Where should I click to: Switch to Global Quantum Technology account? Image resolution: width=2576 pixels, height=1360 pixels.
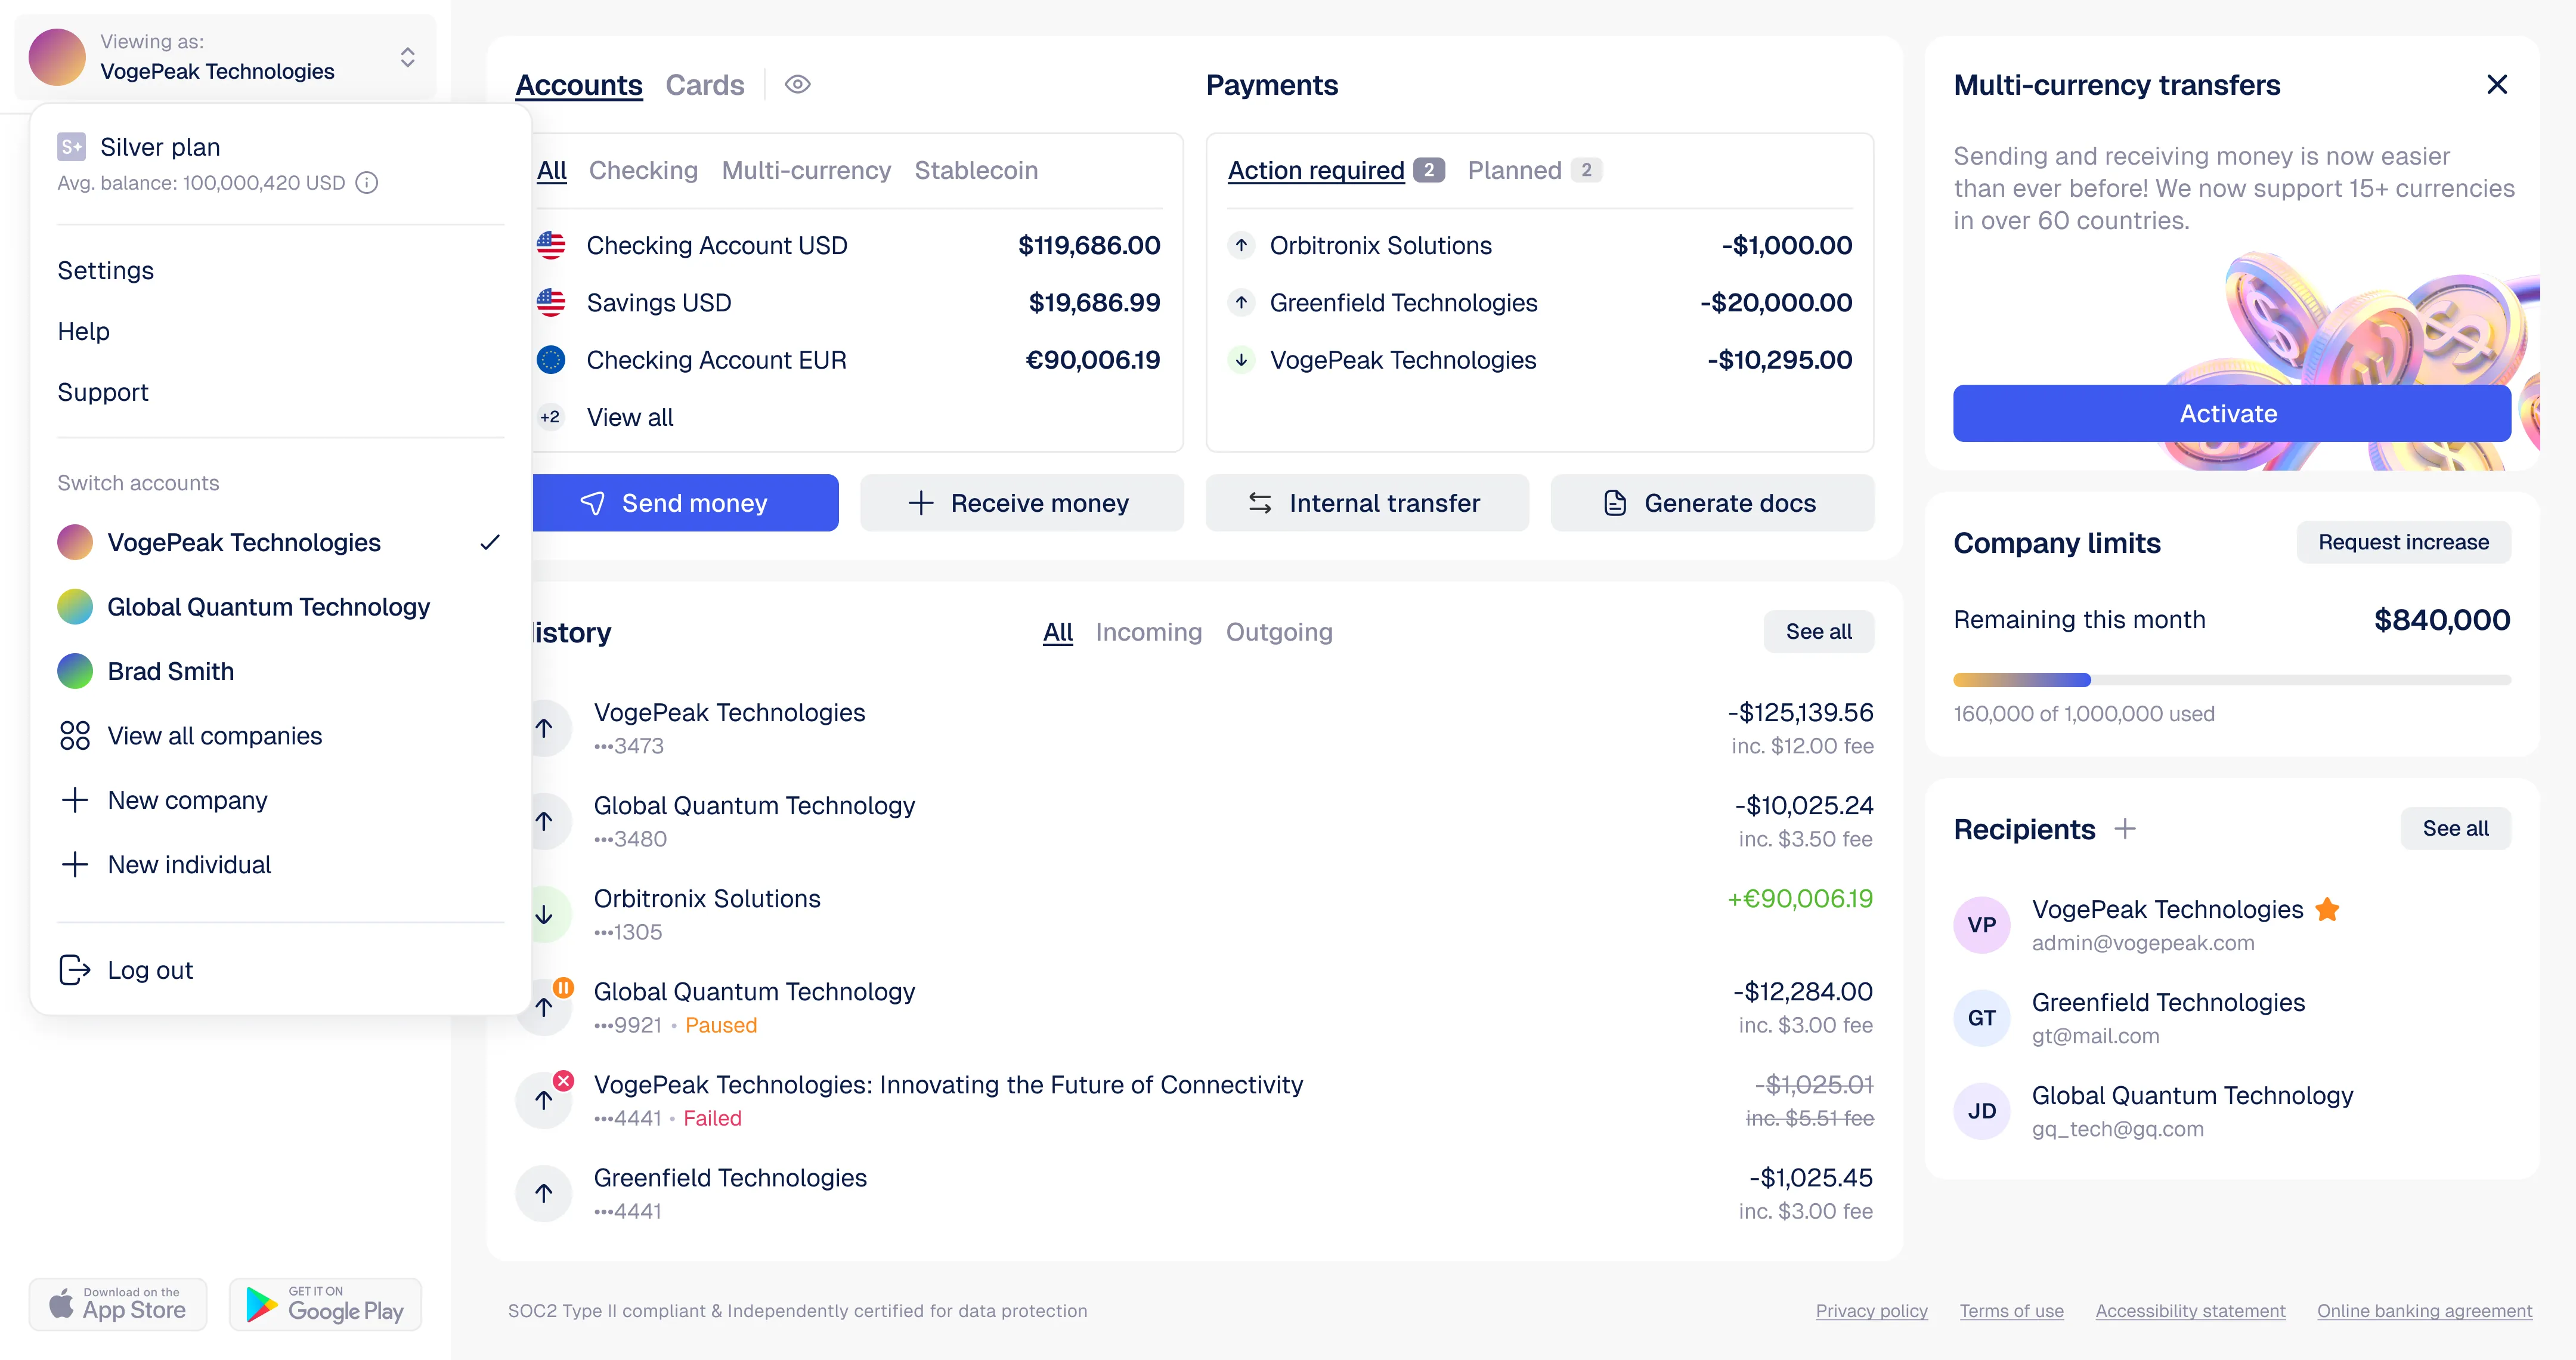(x=281, y=607)
